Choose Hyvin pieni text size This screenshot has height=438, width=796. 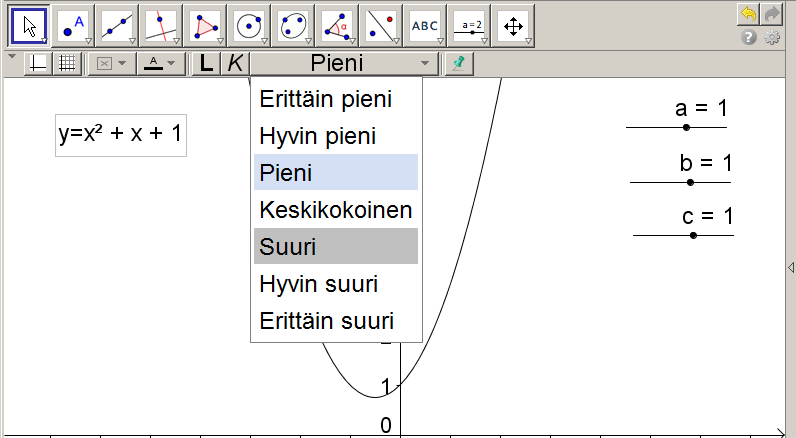(x=336, y=136)
